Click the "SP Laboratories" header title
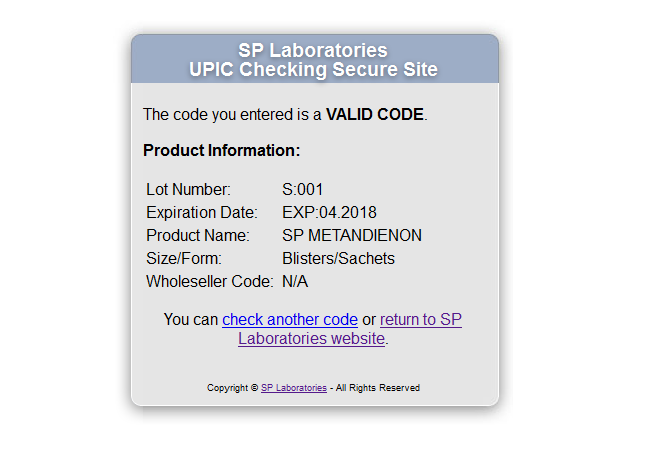This screenshot has width=652, height=470. pos(313,51)
